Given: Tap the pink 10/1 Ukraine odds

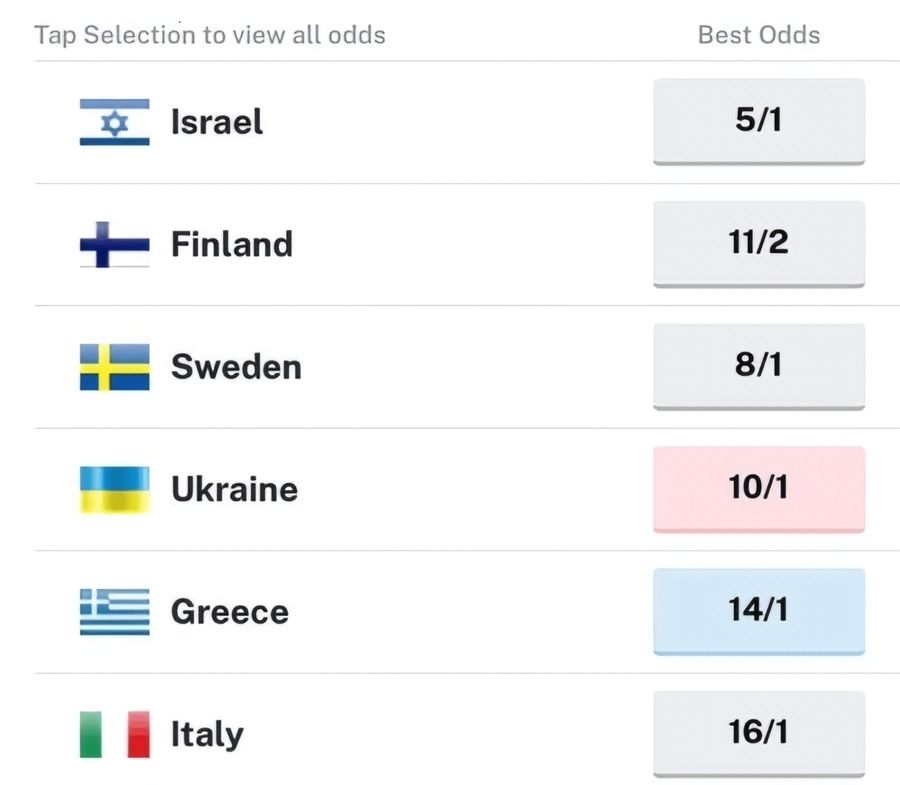Looking at the screenshot, I should click(758, 488).
